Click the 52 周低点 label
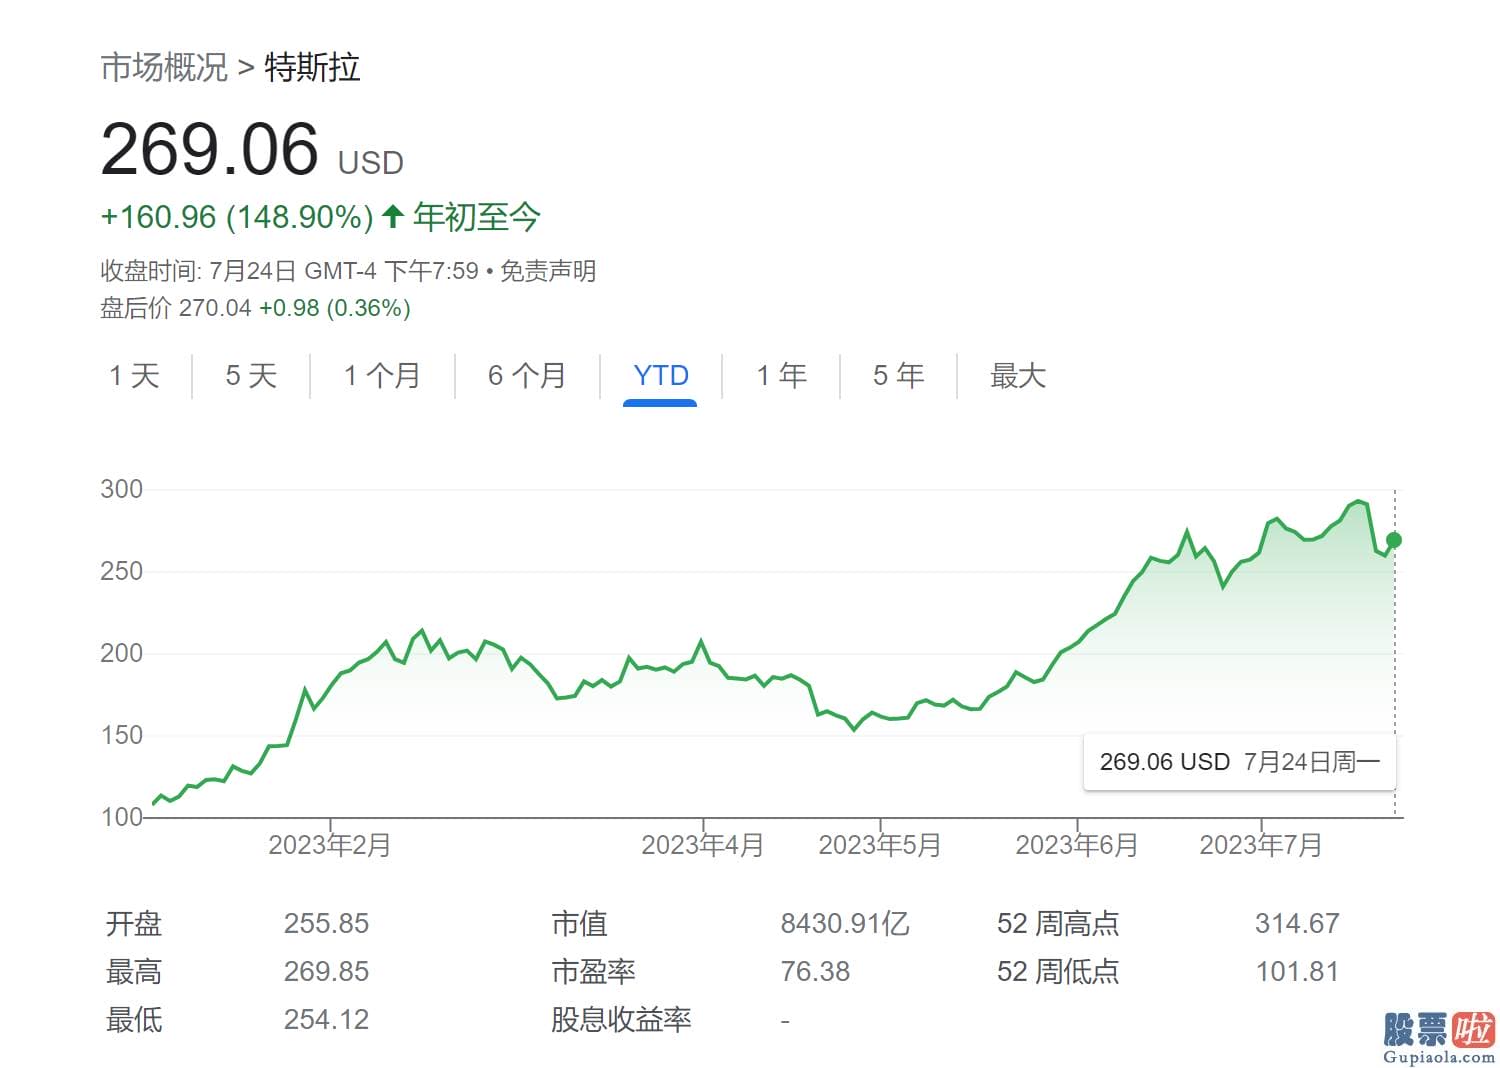Image resolution: width=1500 pixels, height=1068 pixels. (x=1058, y=971)
